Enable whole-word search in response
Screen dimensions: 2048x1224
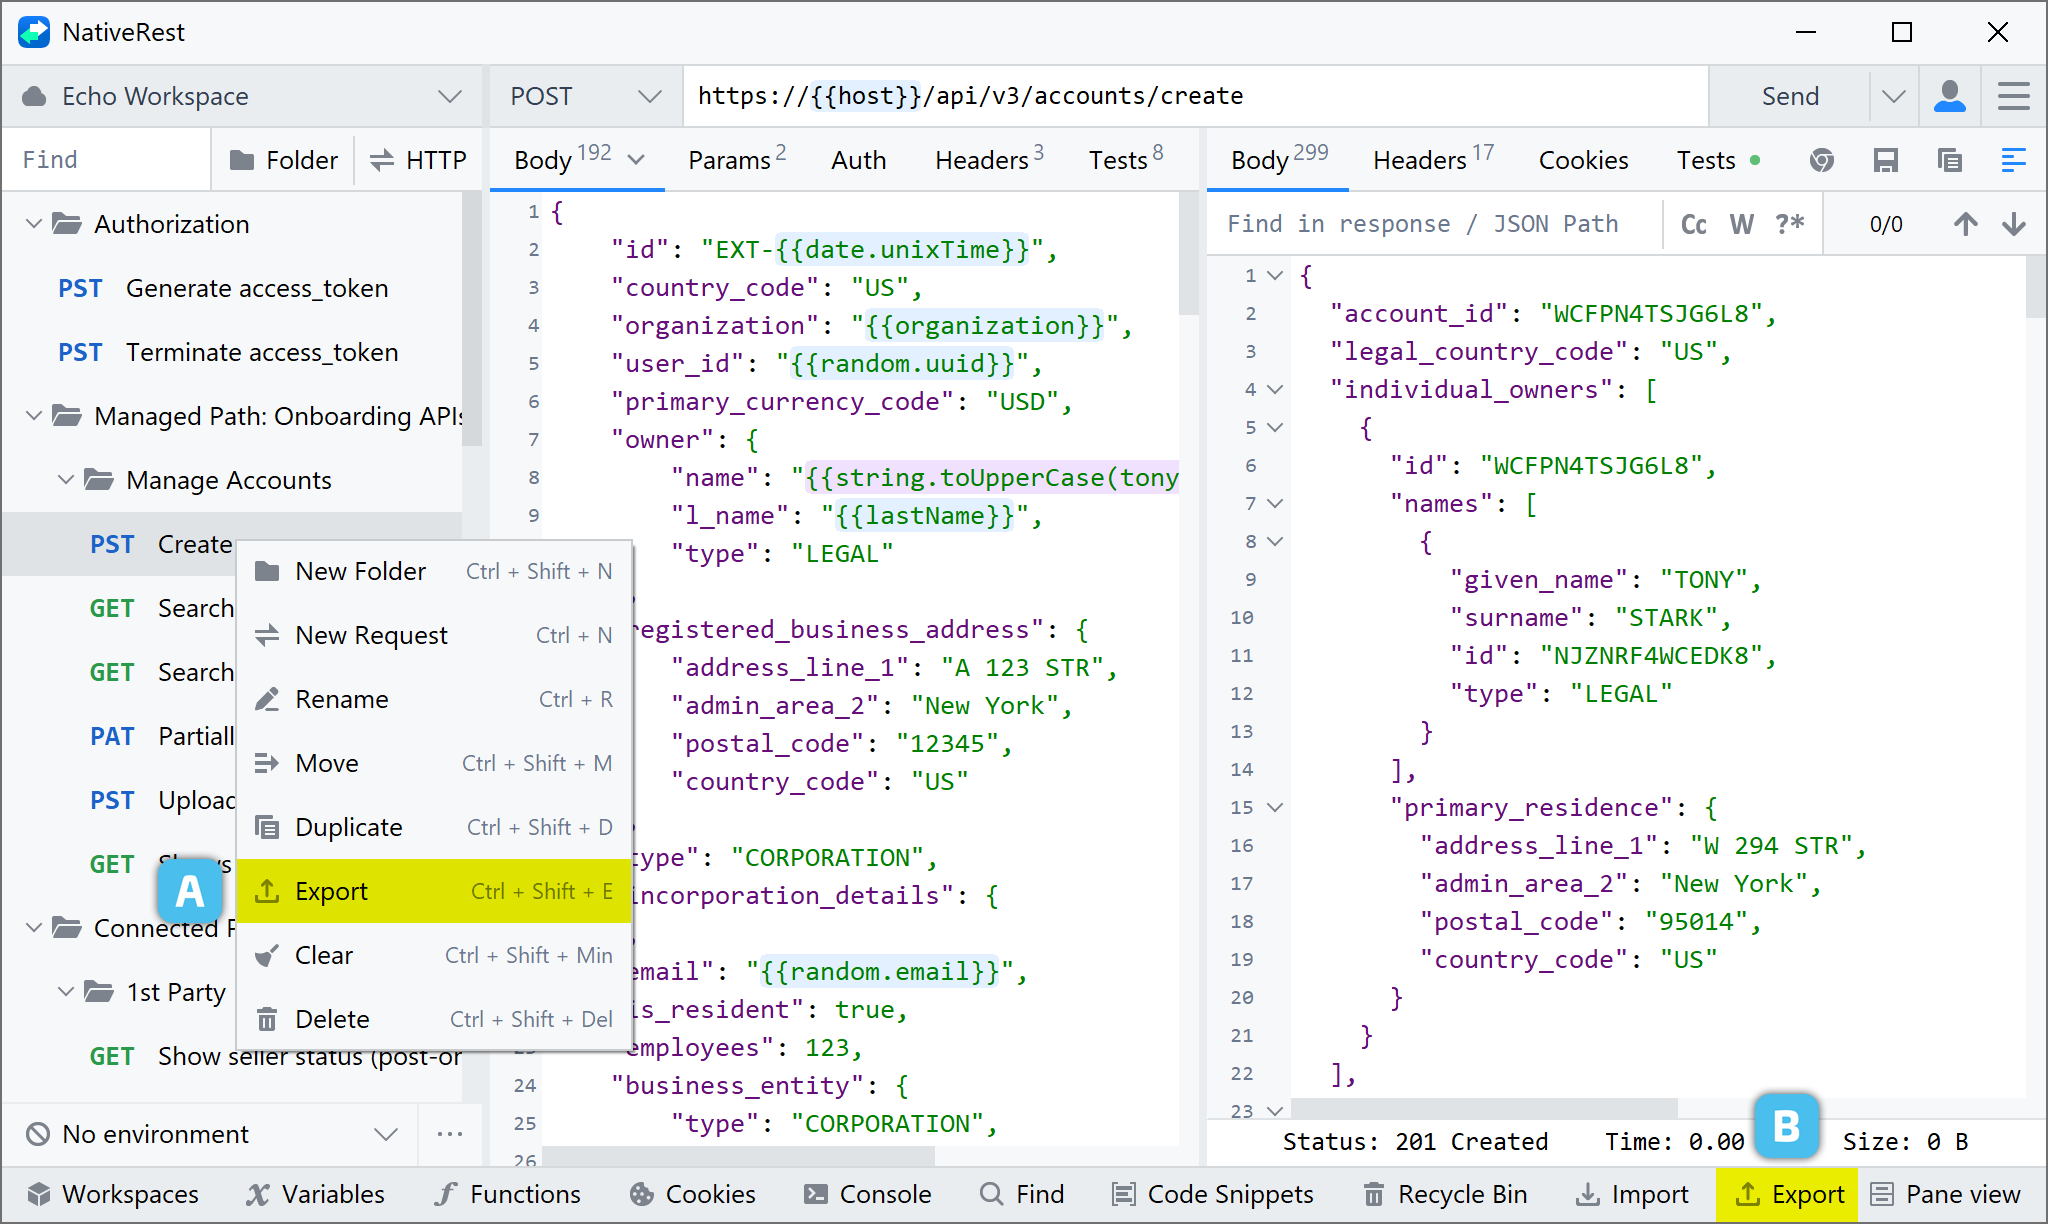(x=1741, y=223)
